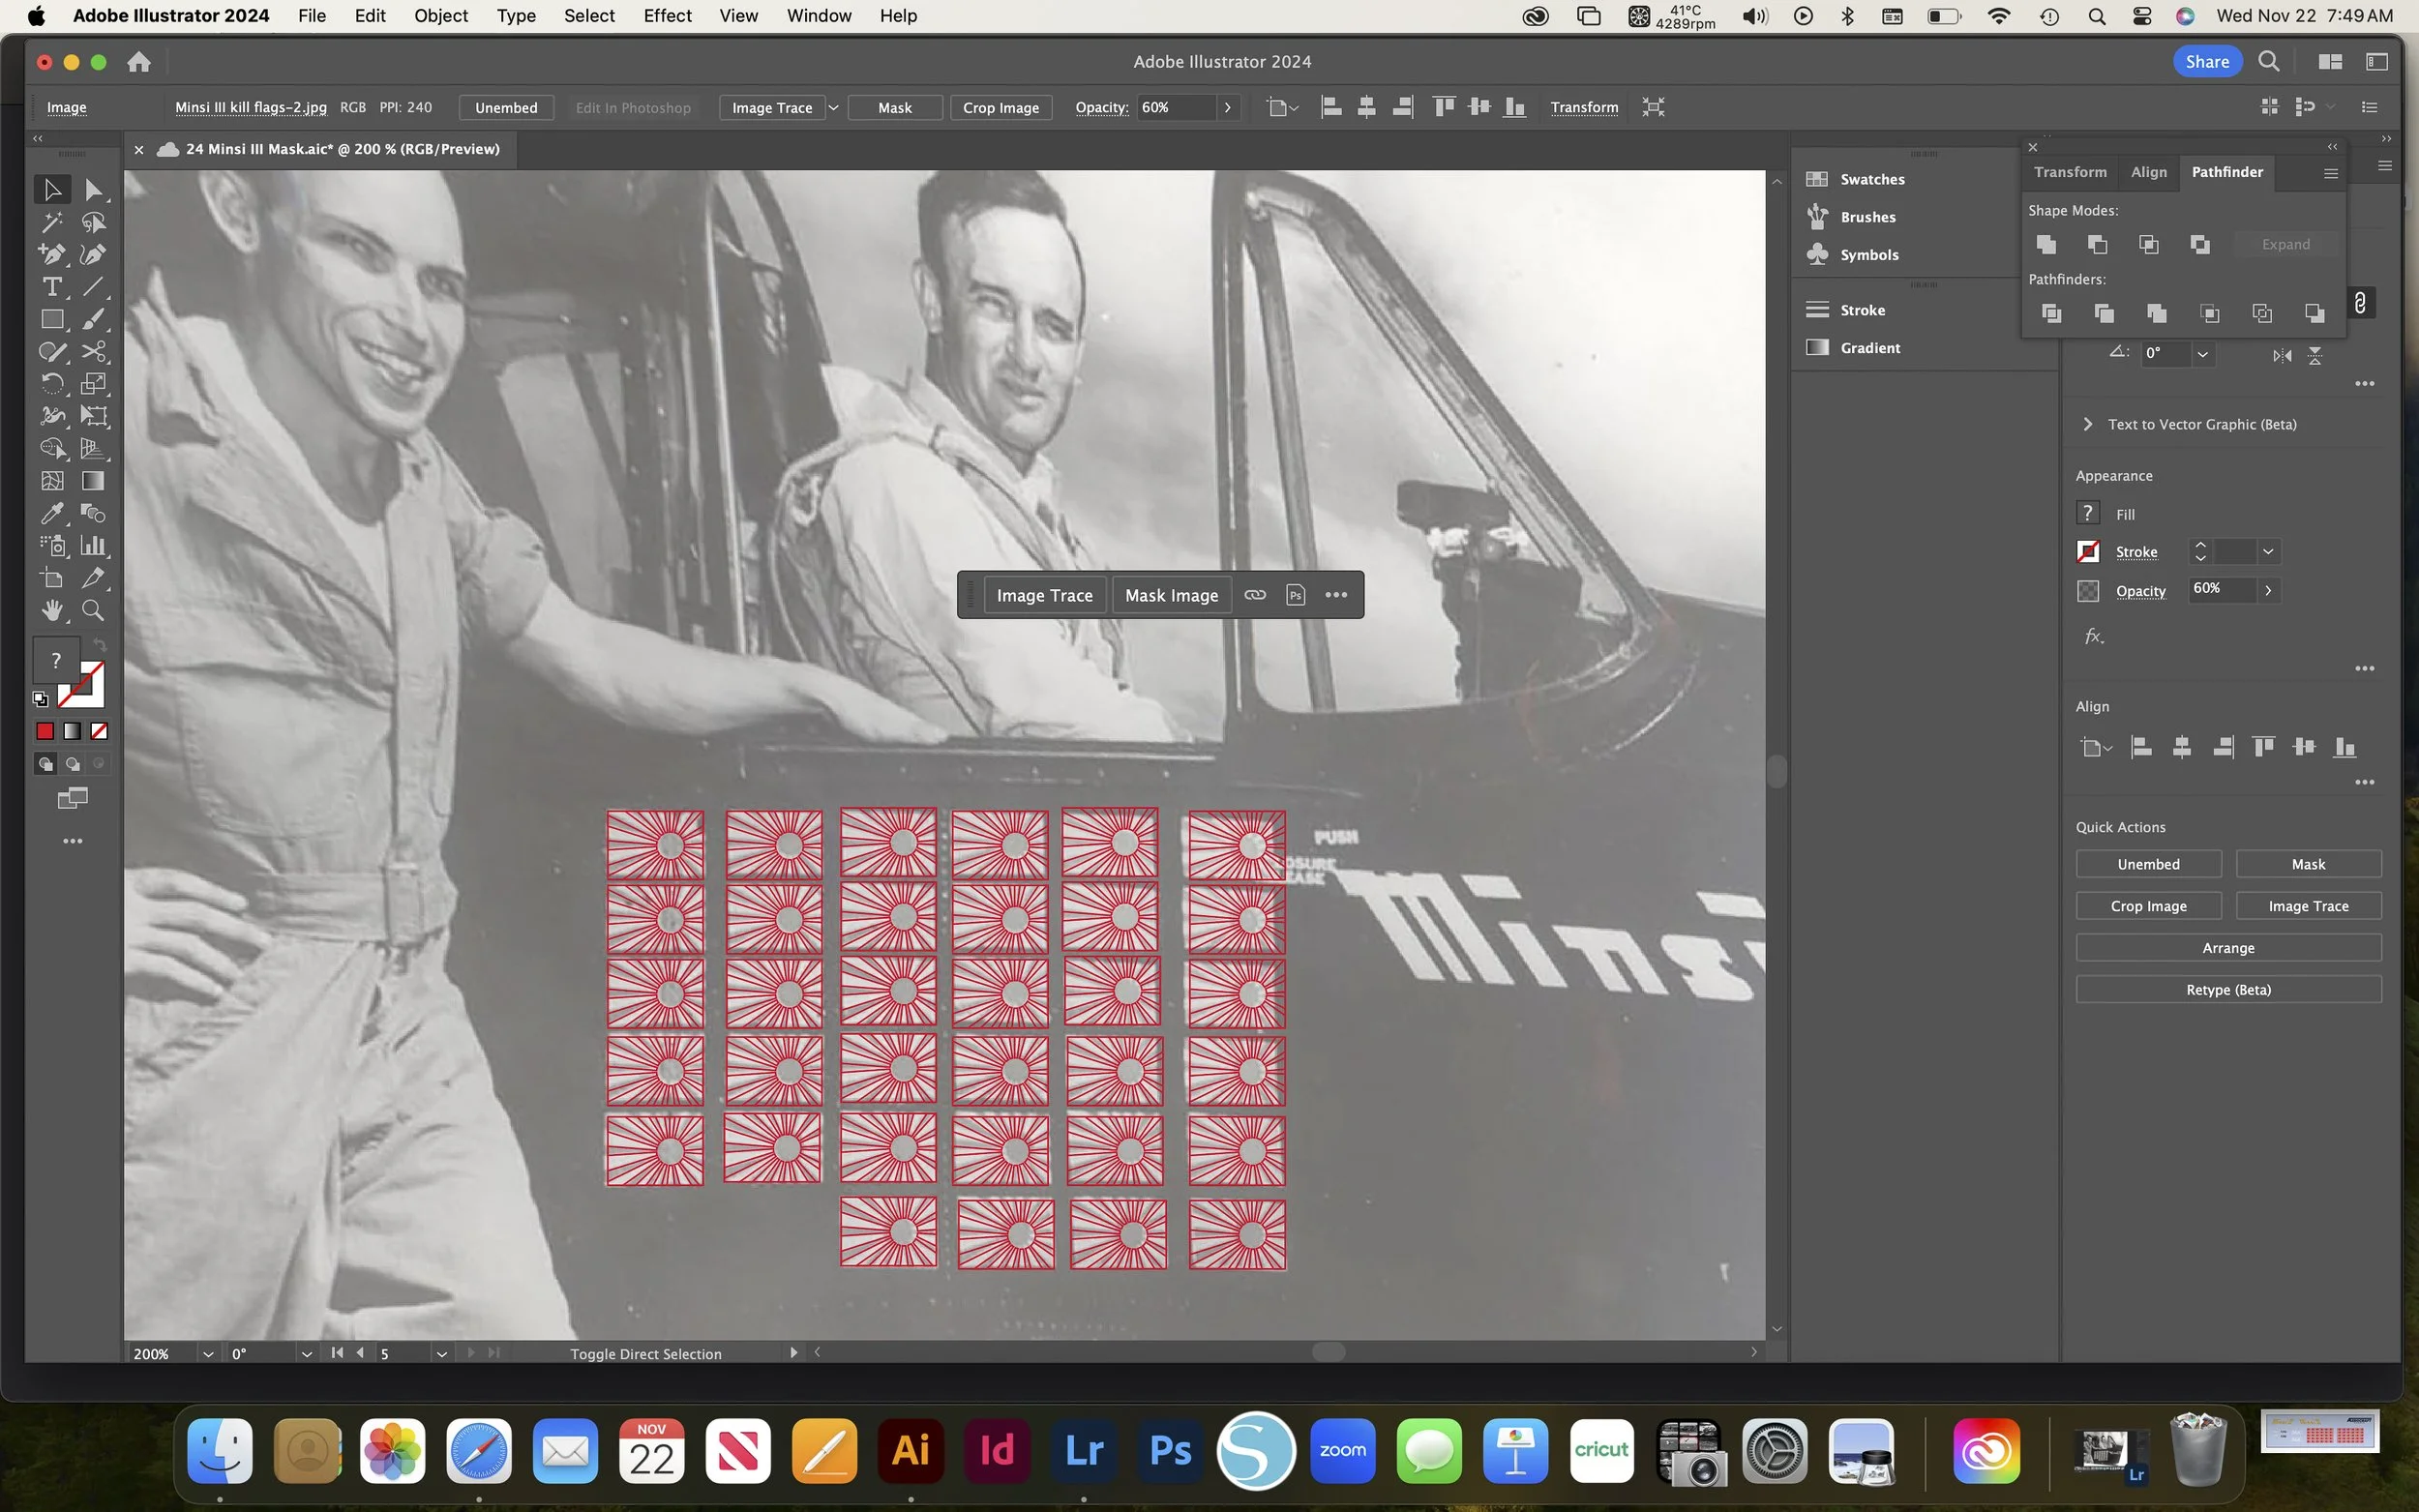
Task: Click the Retype (Beta) button
Action: (x=2227, y=990)
